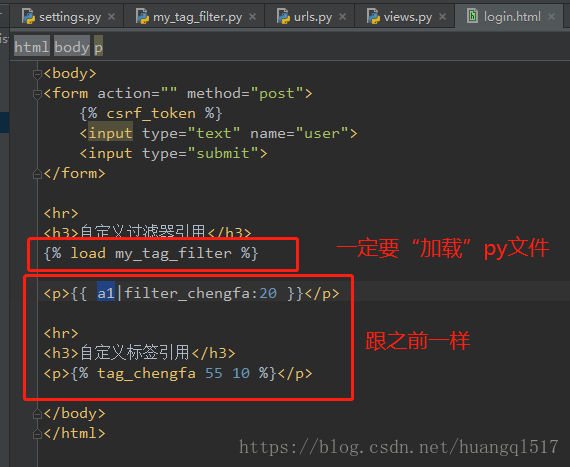Screen dimensions: 570x467
Task: Close the urls.py tab
Action: point(342,17)
